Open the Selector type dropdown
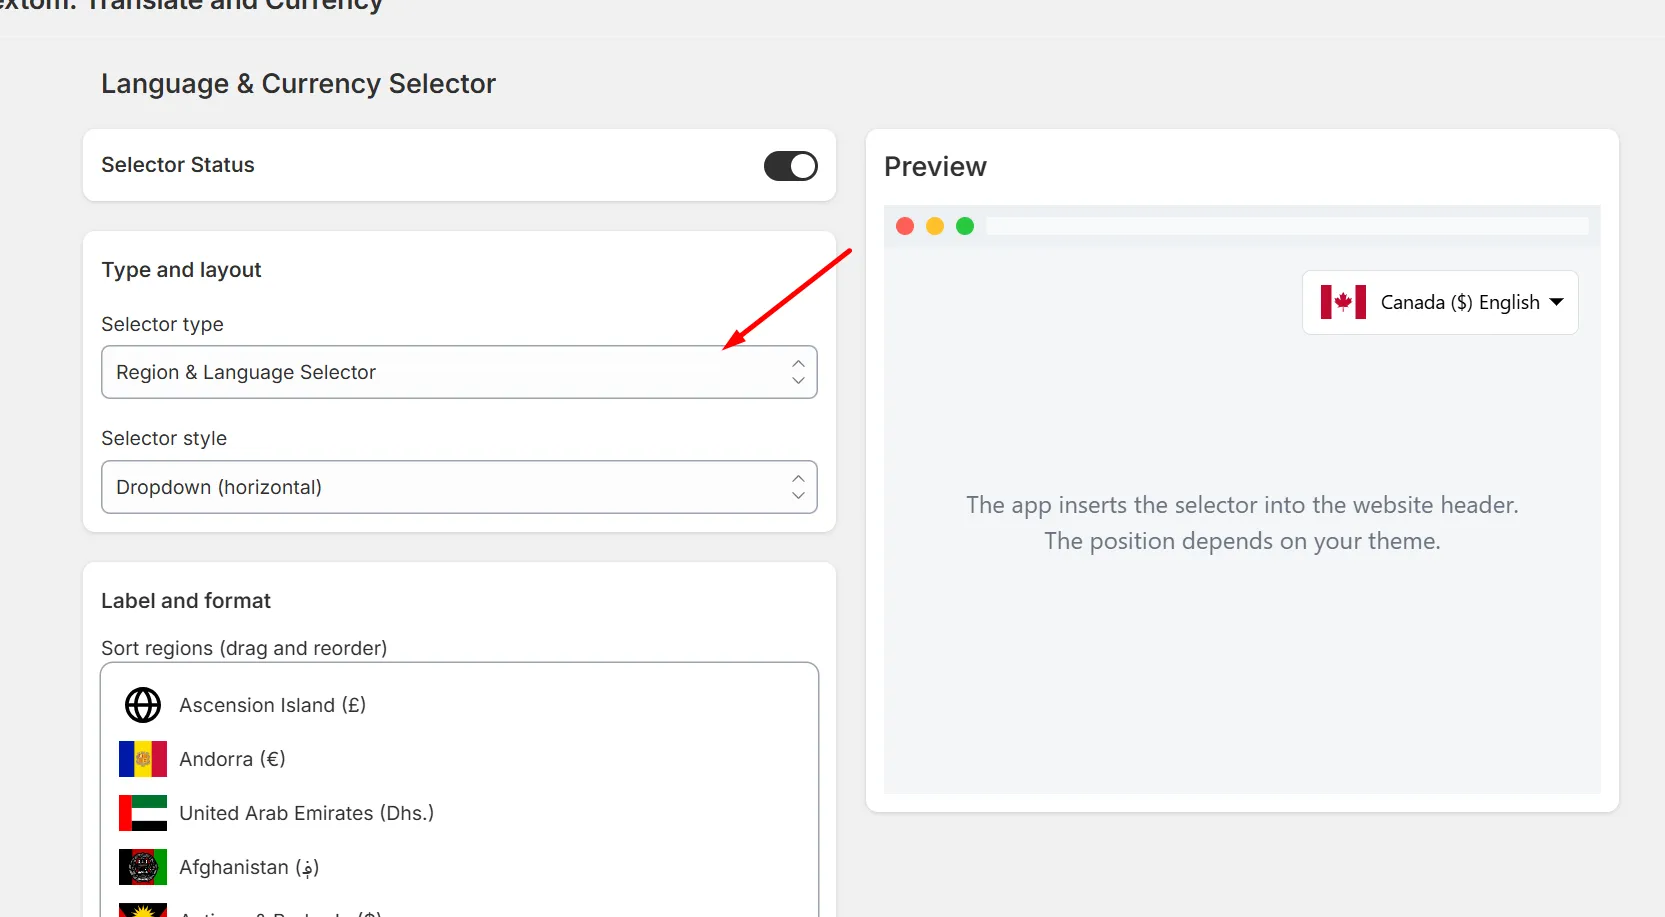1665x917 pixels. (459, 372)
